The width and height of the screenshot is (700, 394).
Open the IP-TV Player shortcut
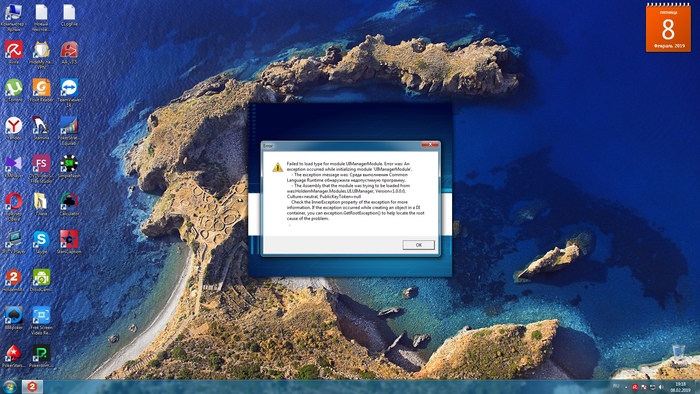point(13,242)
